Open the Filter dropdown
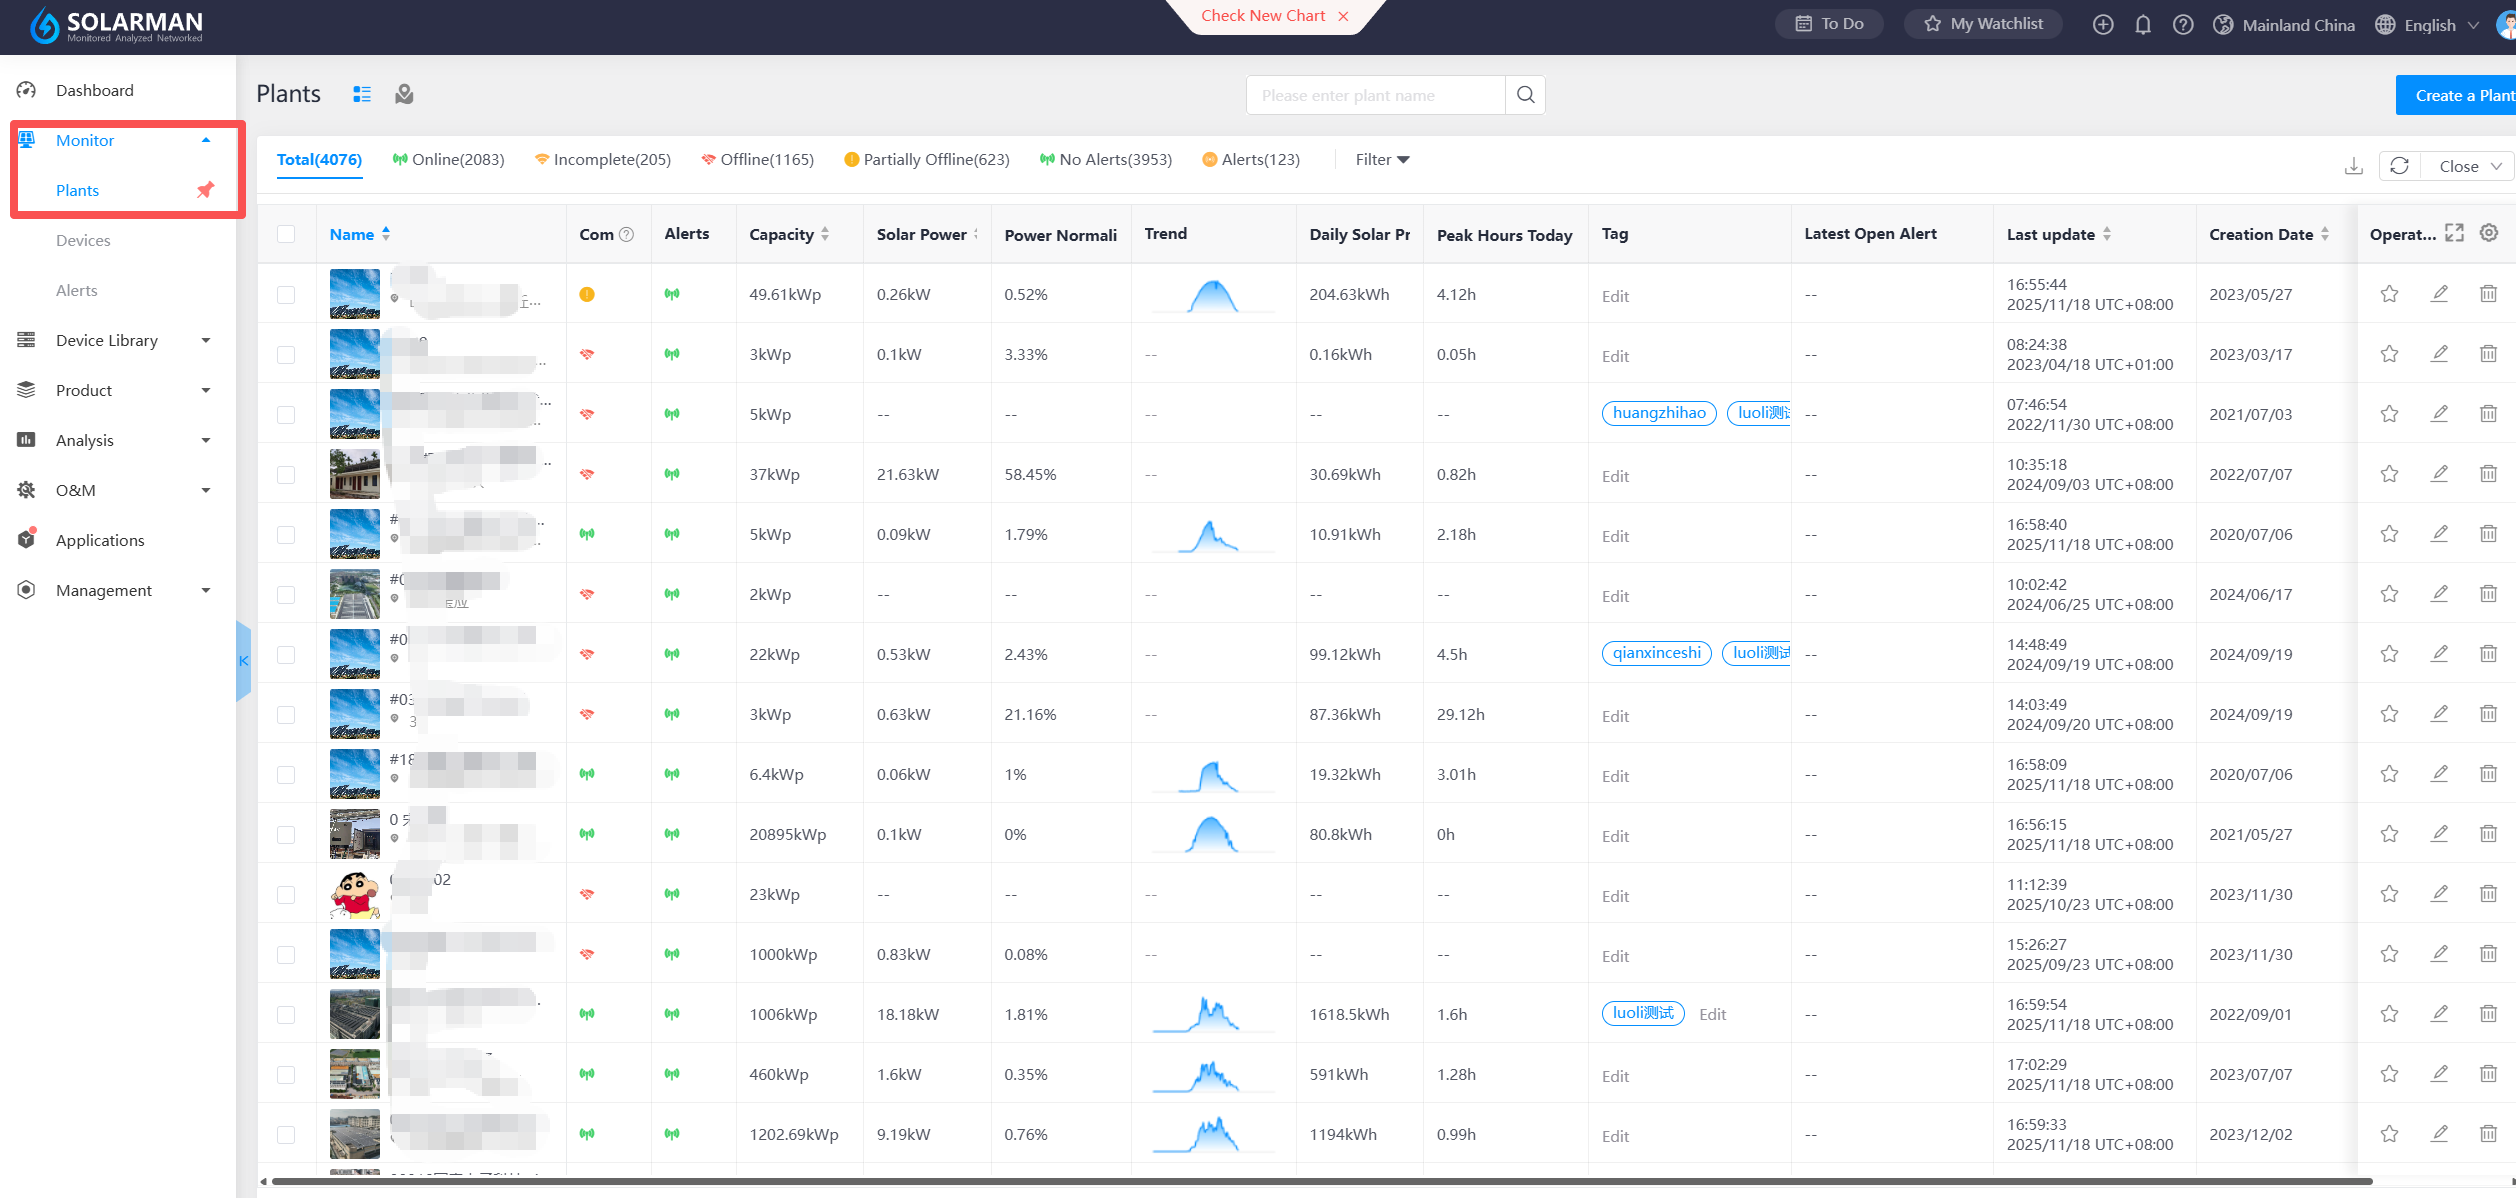The width and height of the screenshot is (2516, 1198). coord(1382,160)
